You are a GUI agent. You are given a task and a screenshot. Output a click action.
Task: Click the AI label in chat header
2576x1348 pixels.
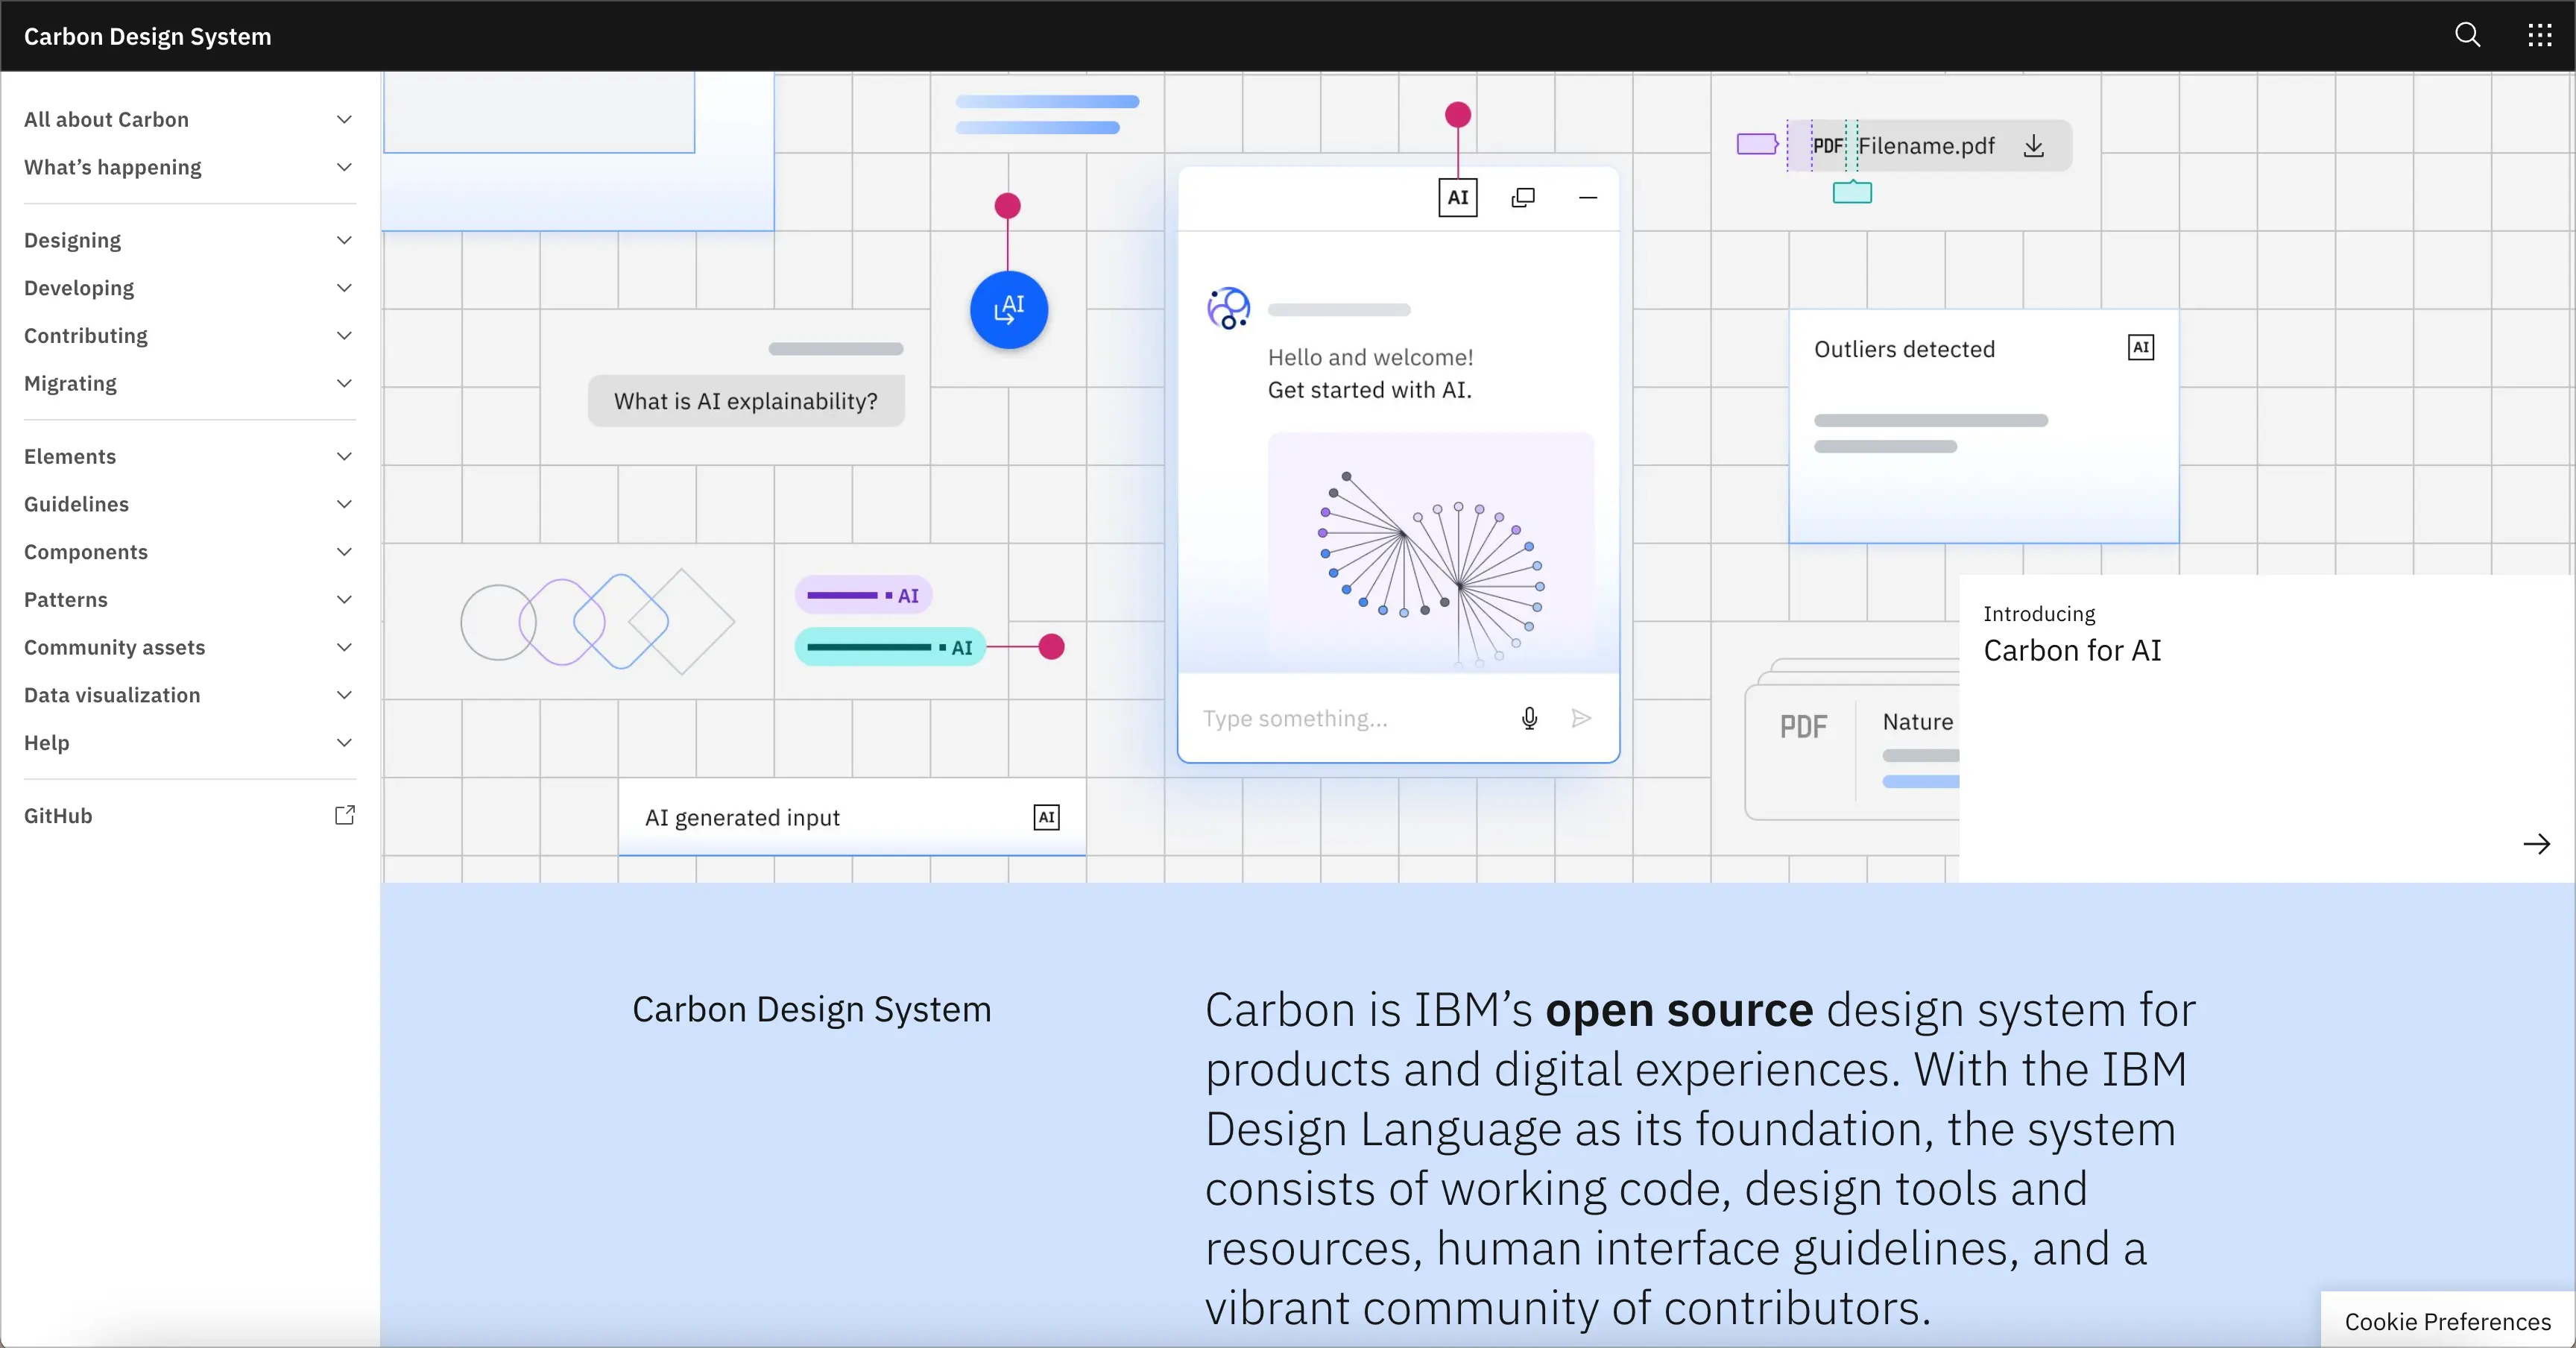click(x=1457, y=197)
